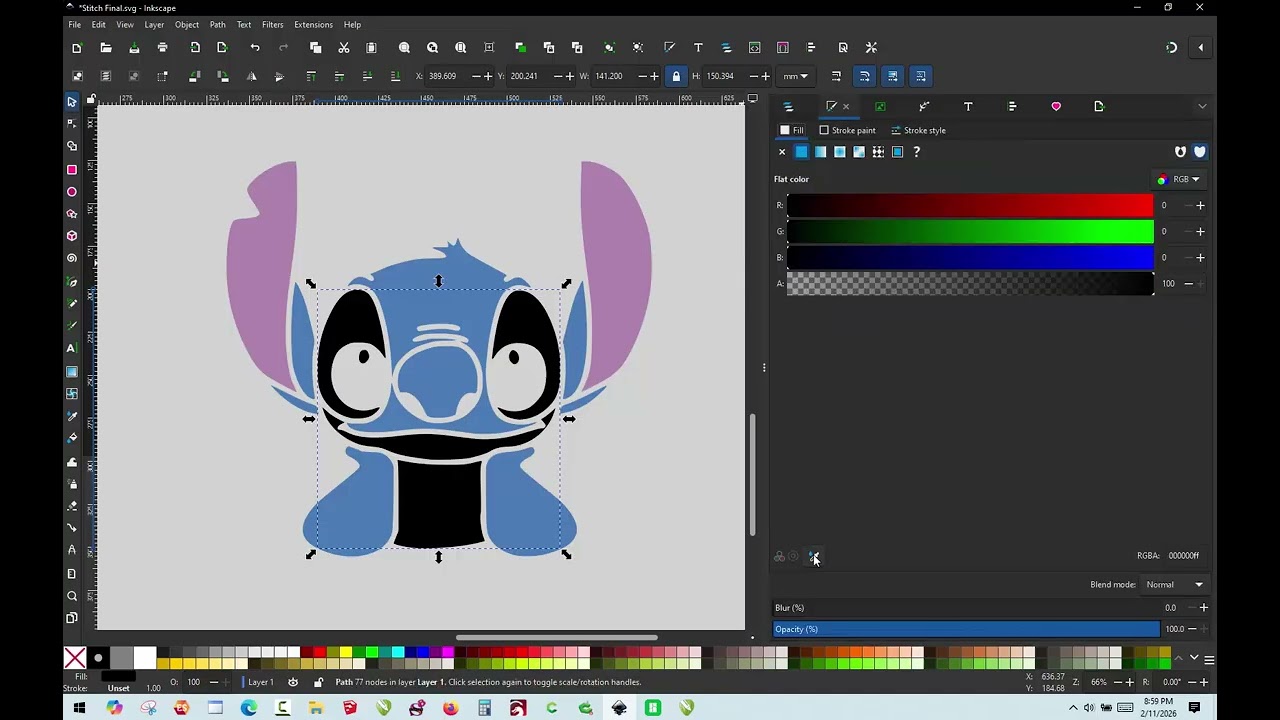Switch to the Stroke style tab

tap(918, 130)
